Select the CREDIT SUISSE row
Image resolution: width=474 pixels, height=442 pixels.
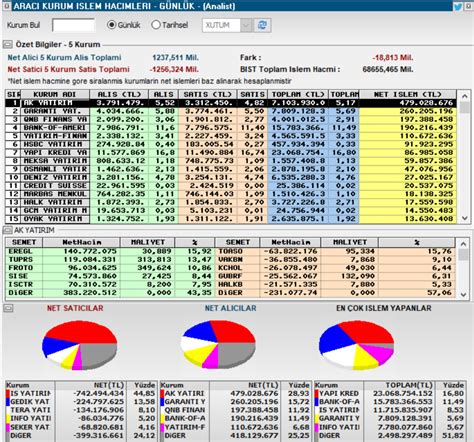231,186
